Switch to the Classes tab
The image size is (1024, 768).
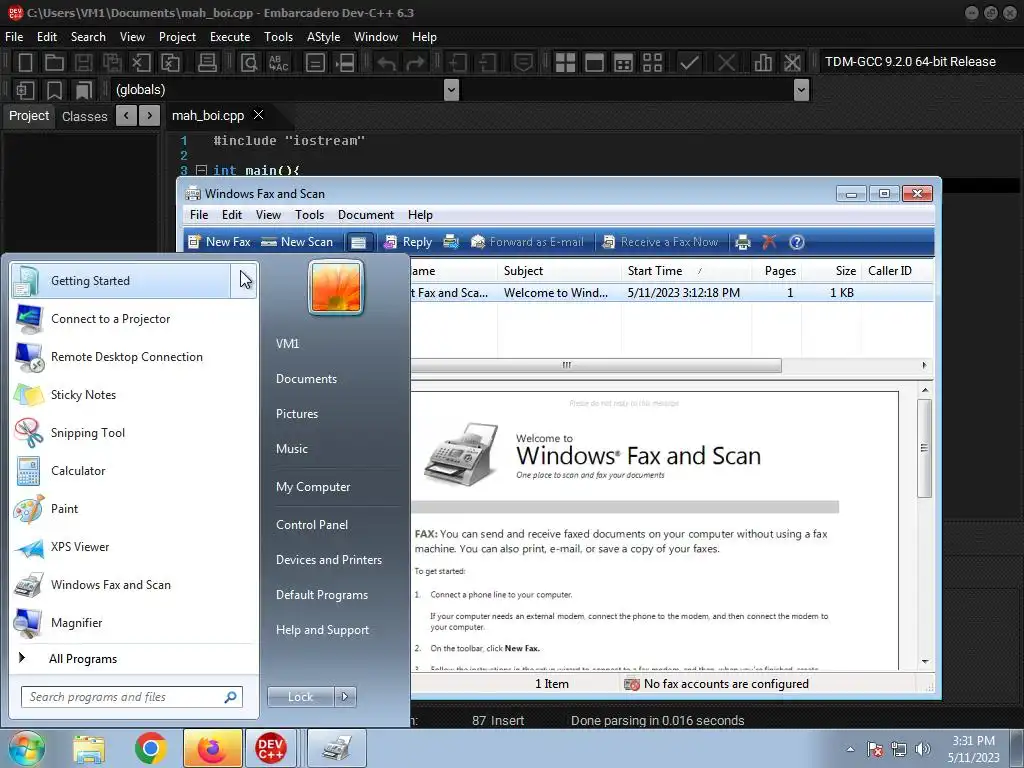[x=84, y=116]
